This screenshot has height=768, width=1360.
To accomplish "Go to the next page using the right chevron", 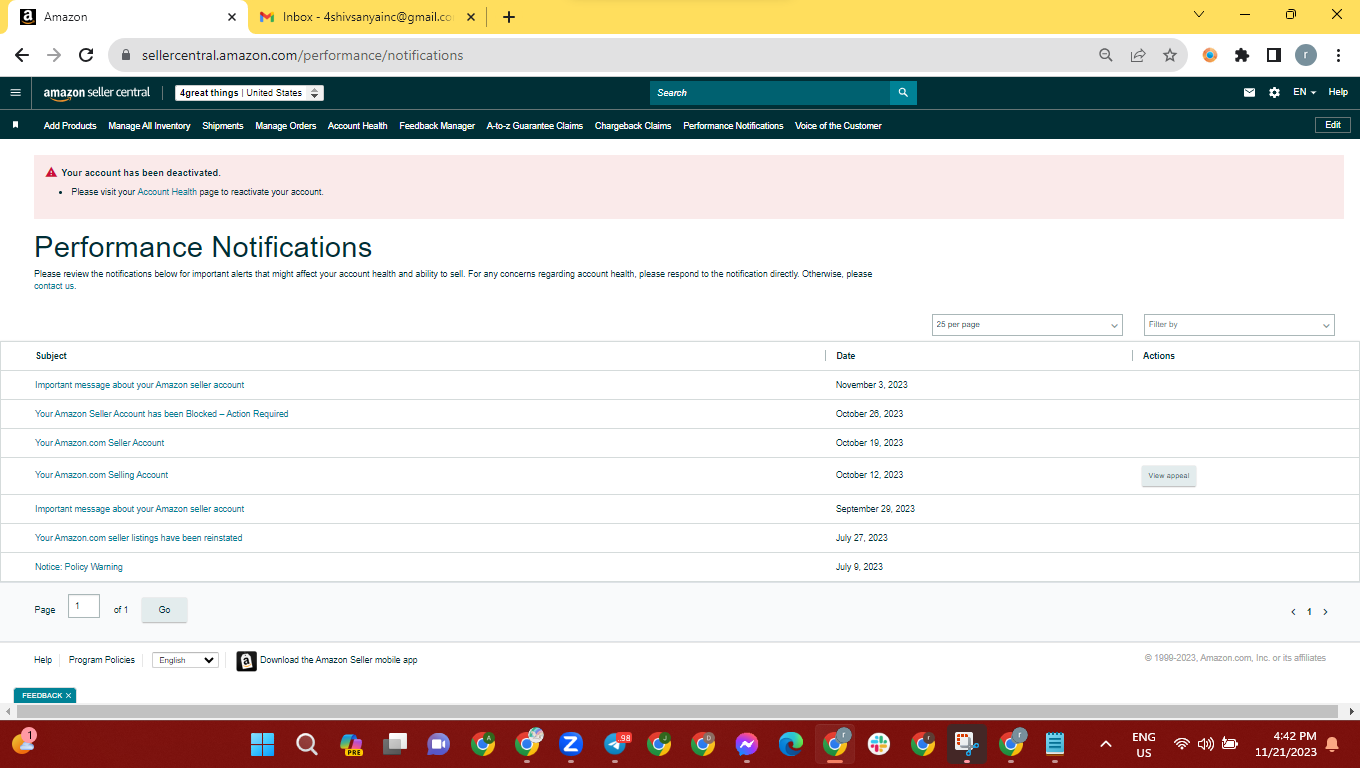I will (1326, 612).
